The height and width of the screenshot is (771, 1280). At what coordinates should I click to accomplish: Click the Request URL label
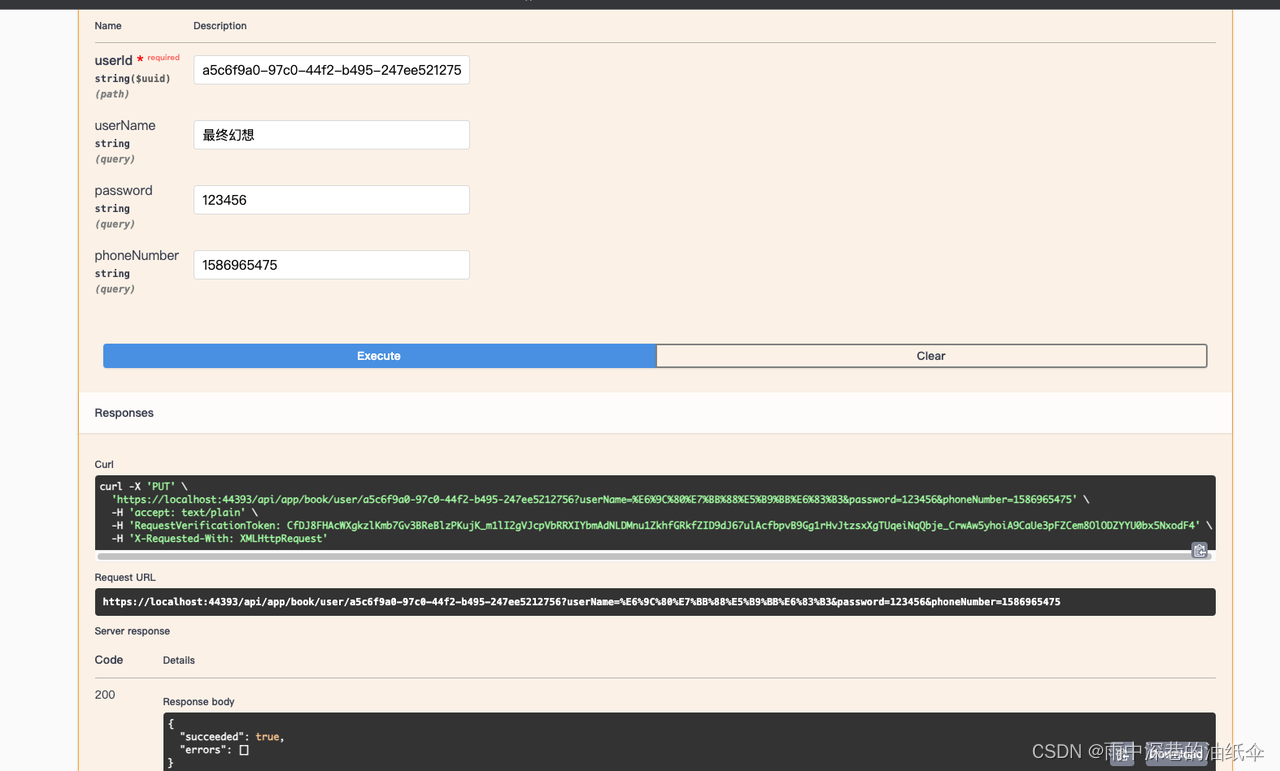(125, 577)
